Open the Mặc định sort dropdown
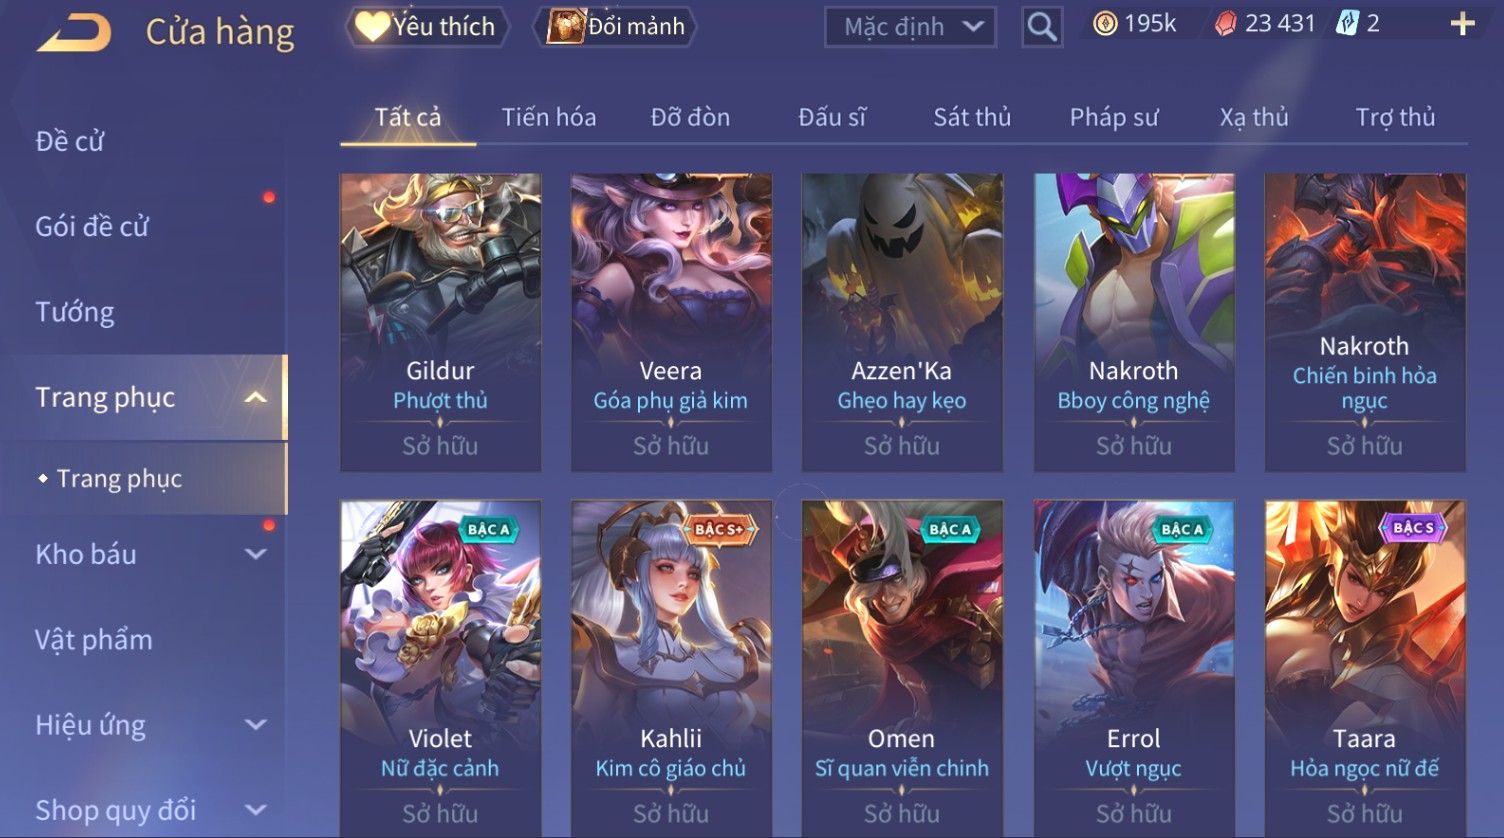This screenshot has width=1504, height=838. [910, 27]
